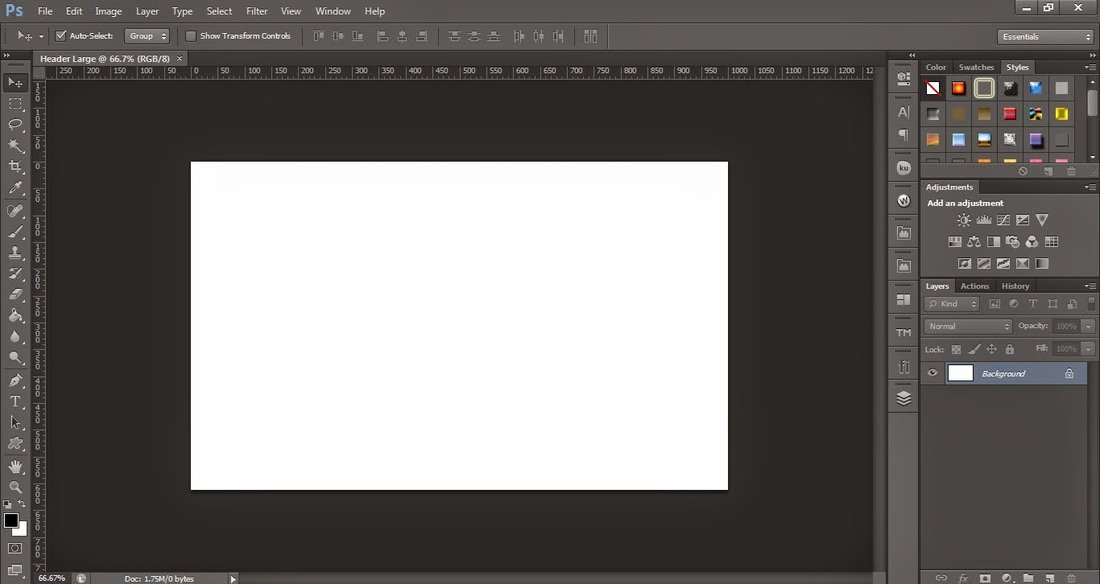Open the tool preset picker arrow
The image size is (1100, 584).
point(41,36)
